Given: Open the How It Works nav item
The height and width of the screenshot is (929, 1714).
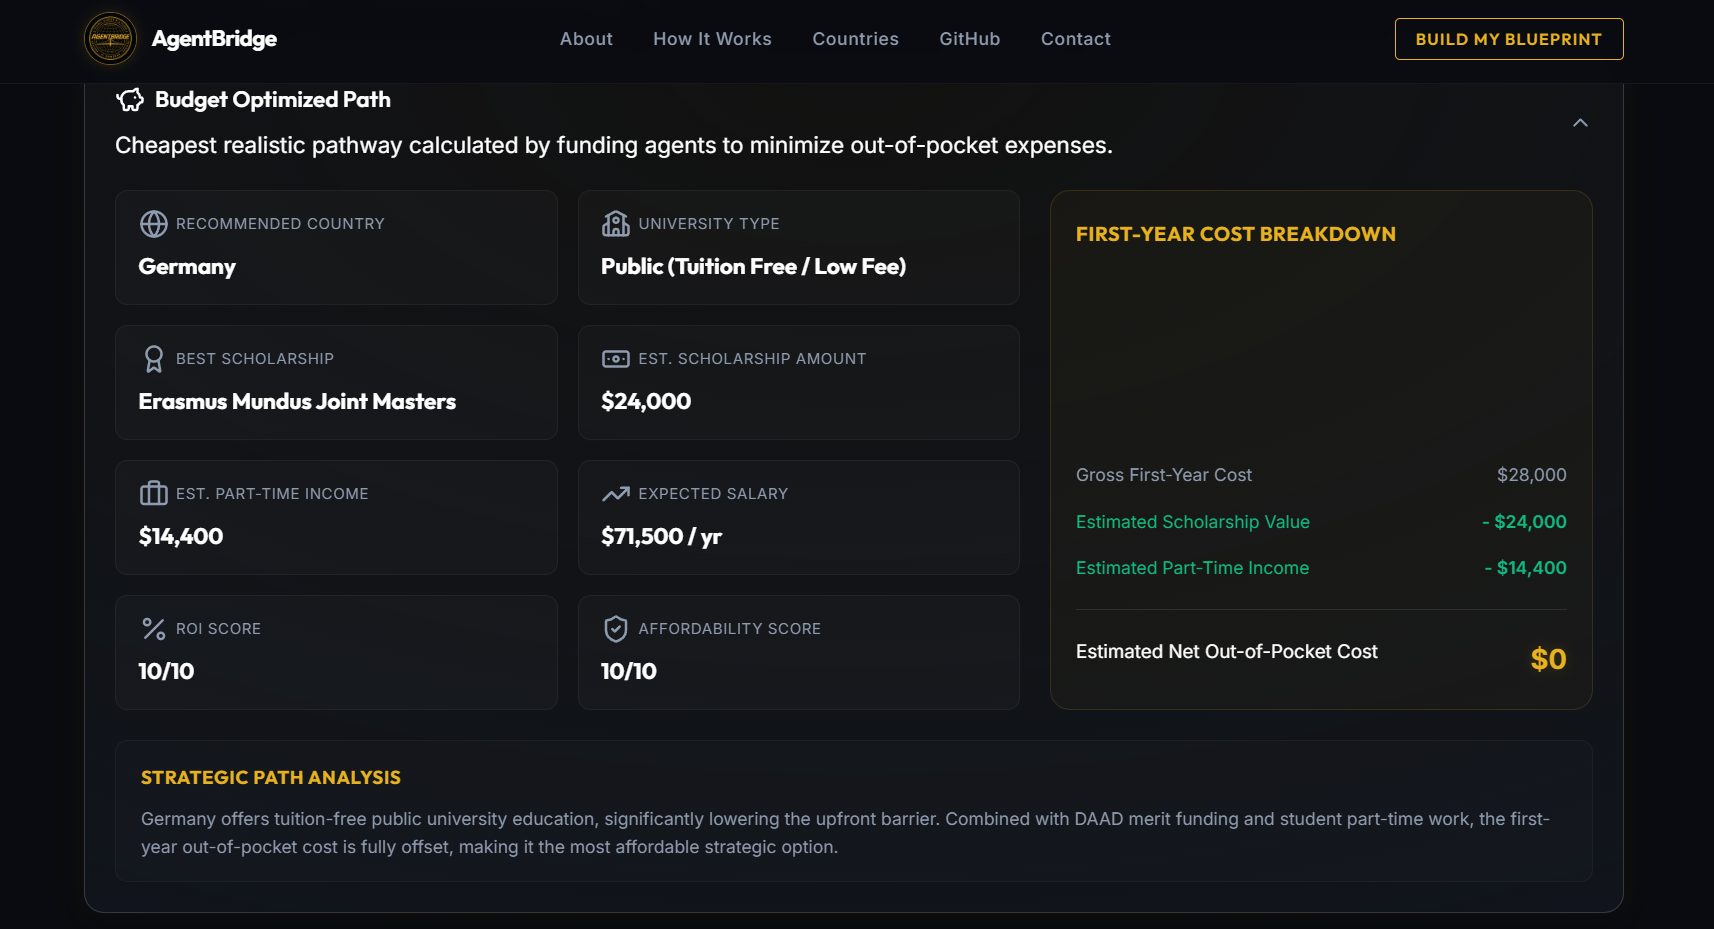Looking at the screenshot, I should (712, 39).
